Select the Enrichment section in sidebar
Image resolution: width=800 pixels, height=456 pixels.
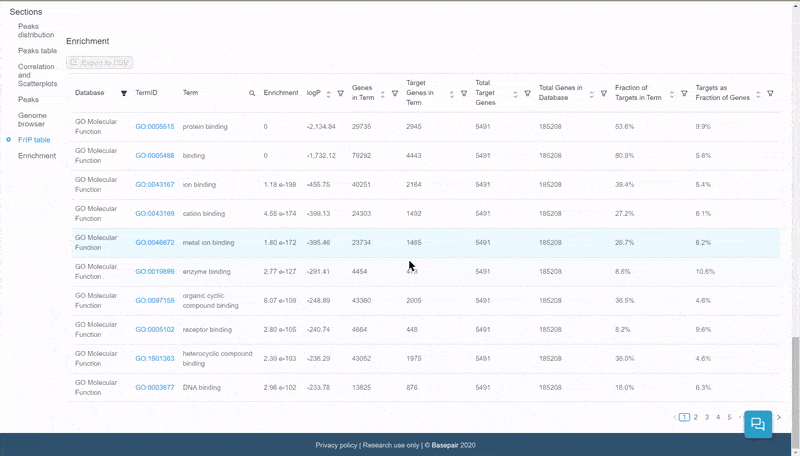click(x=37, y=156)
